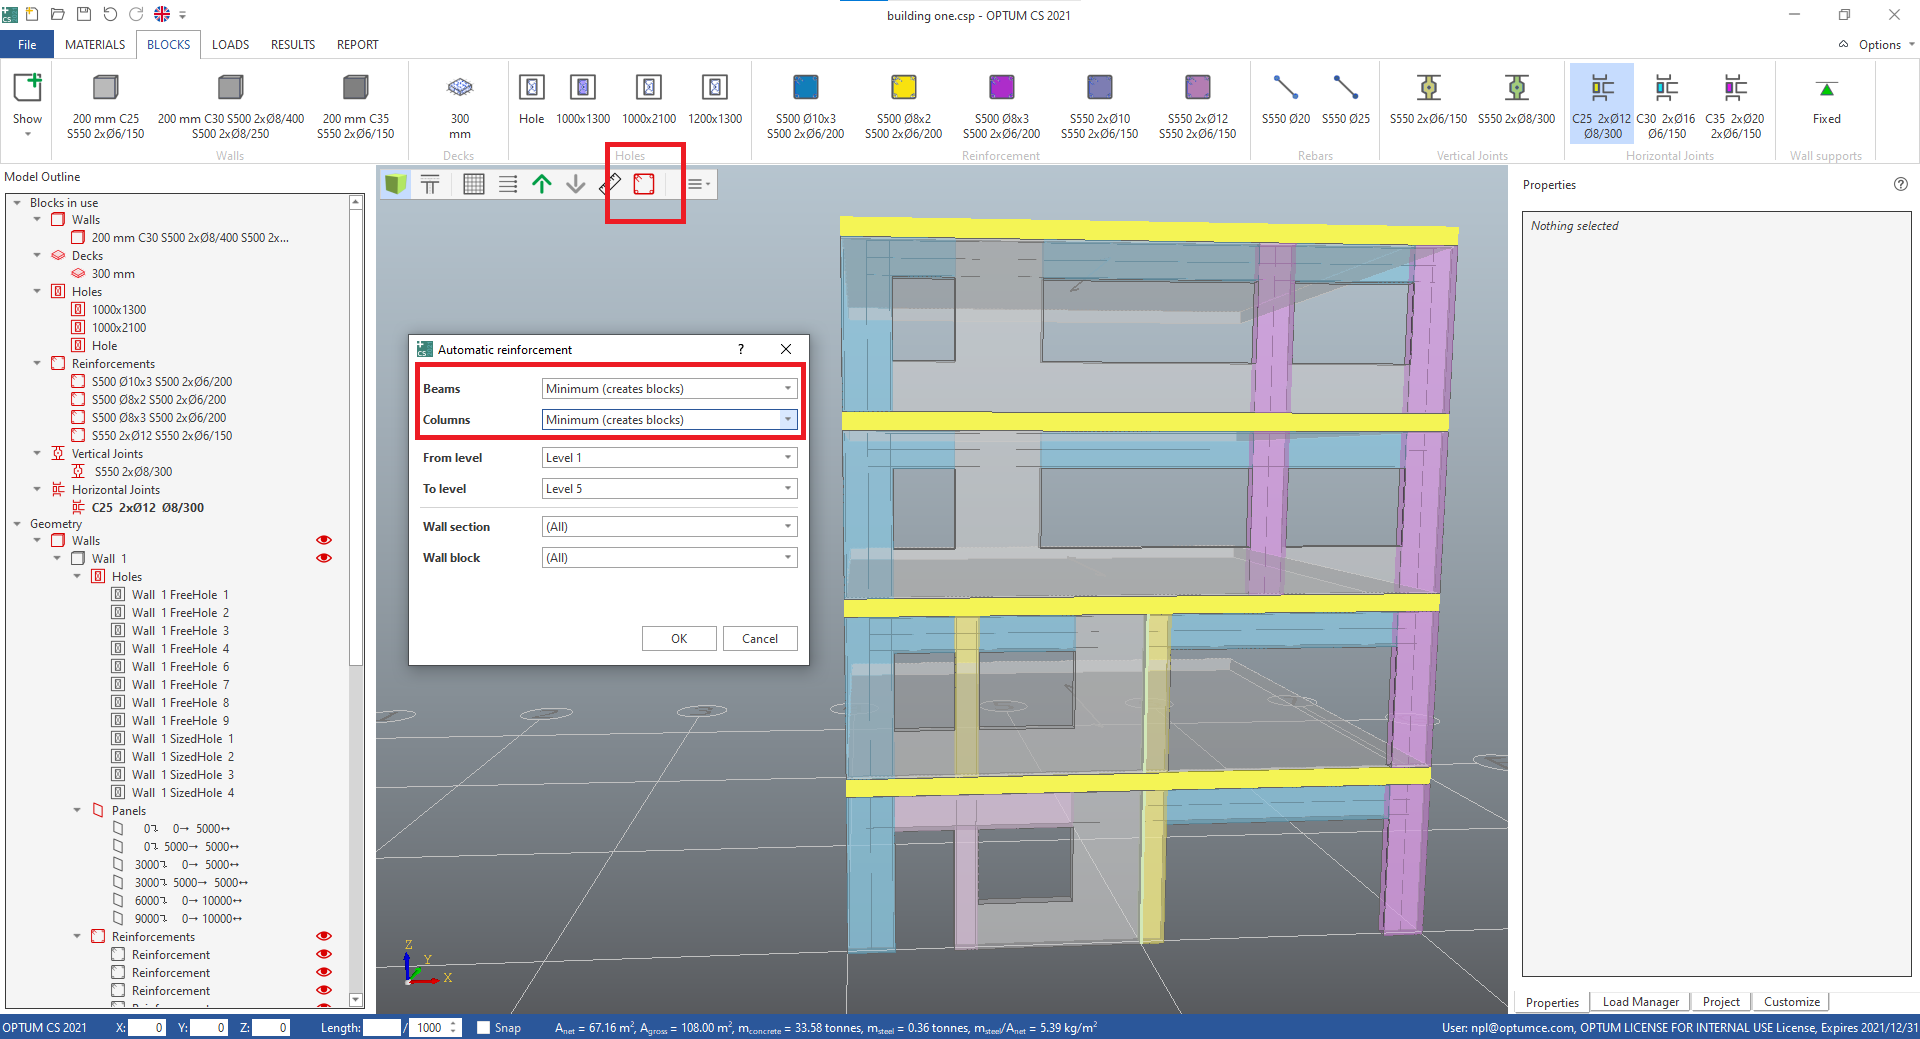Select the 200 mm C35 wall block

pyautogui.click(x=355, y=100)
